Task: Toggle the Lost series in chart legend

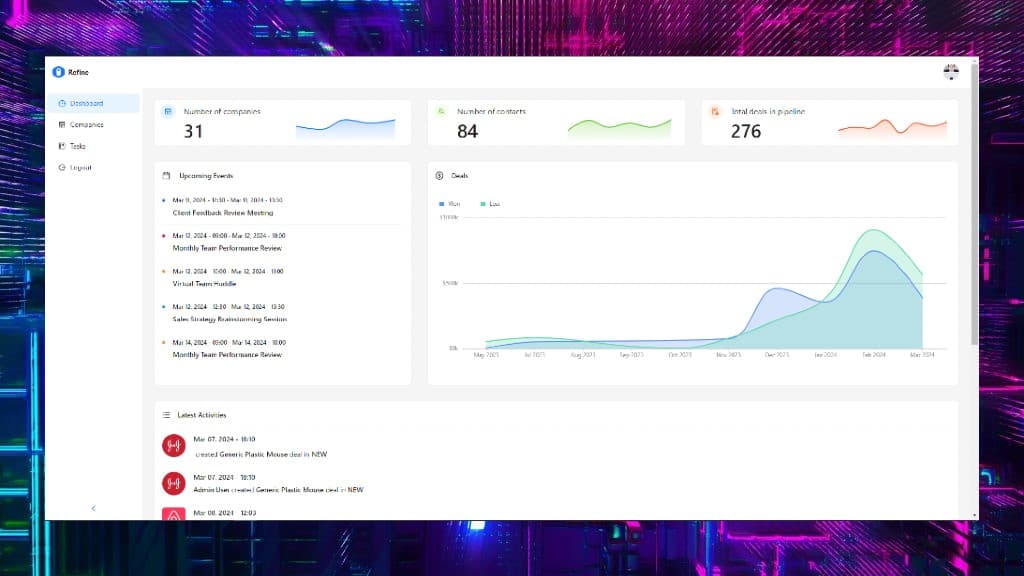Action: point(490,204)
